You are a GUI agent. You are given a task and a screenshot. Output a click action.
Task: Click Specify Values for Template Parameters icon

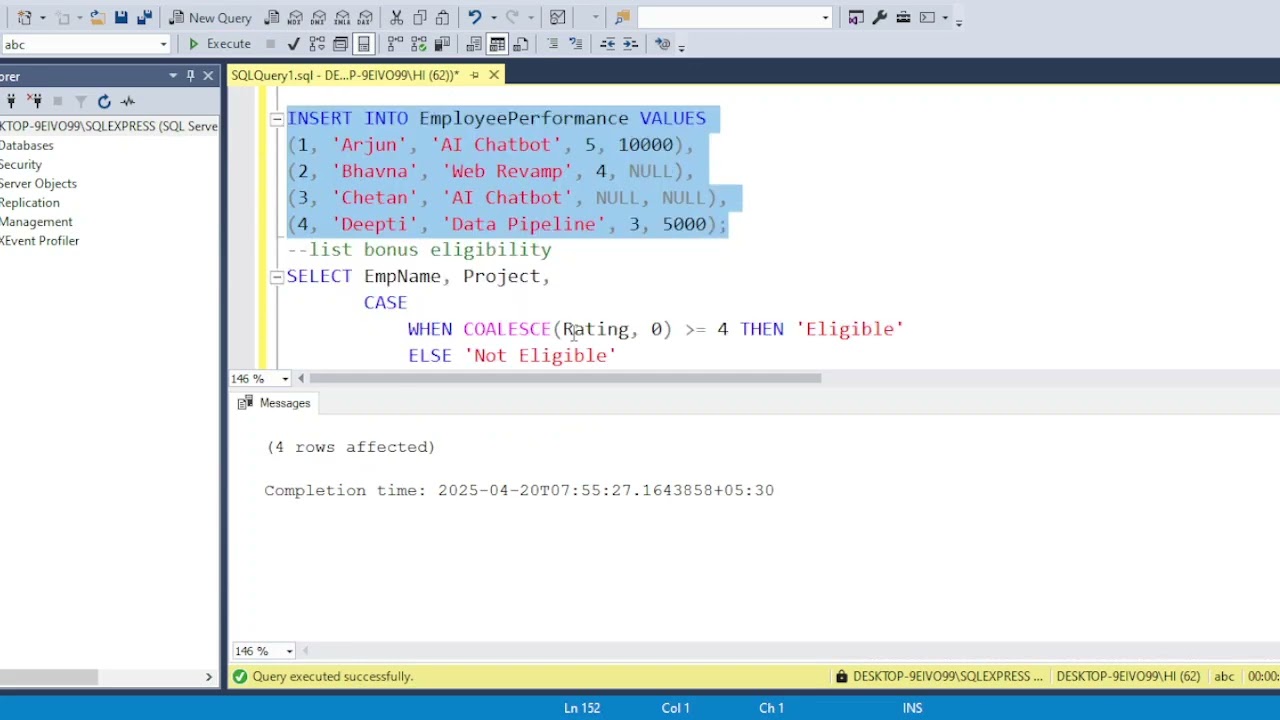click(x=662, y=44)
